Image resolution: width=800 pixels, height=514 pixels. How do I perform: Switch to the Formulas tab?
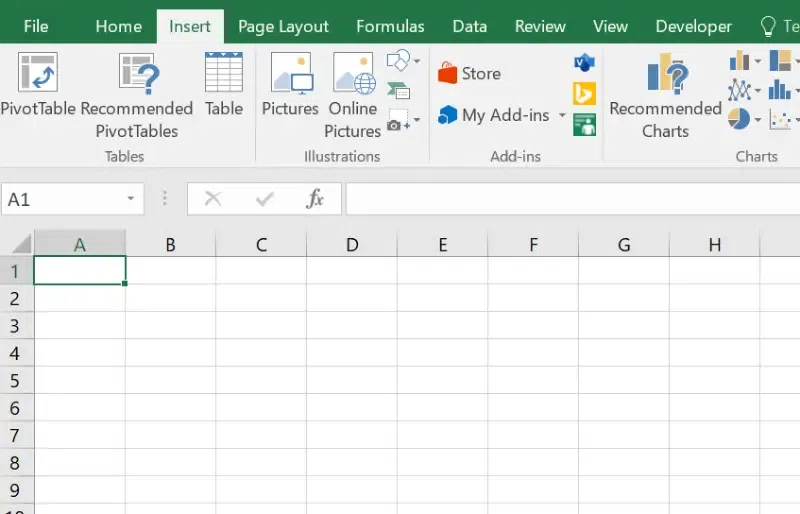(390, 27)
